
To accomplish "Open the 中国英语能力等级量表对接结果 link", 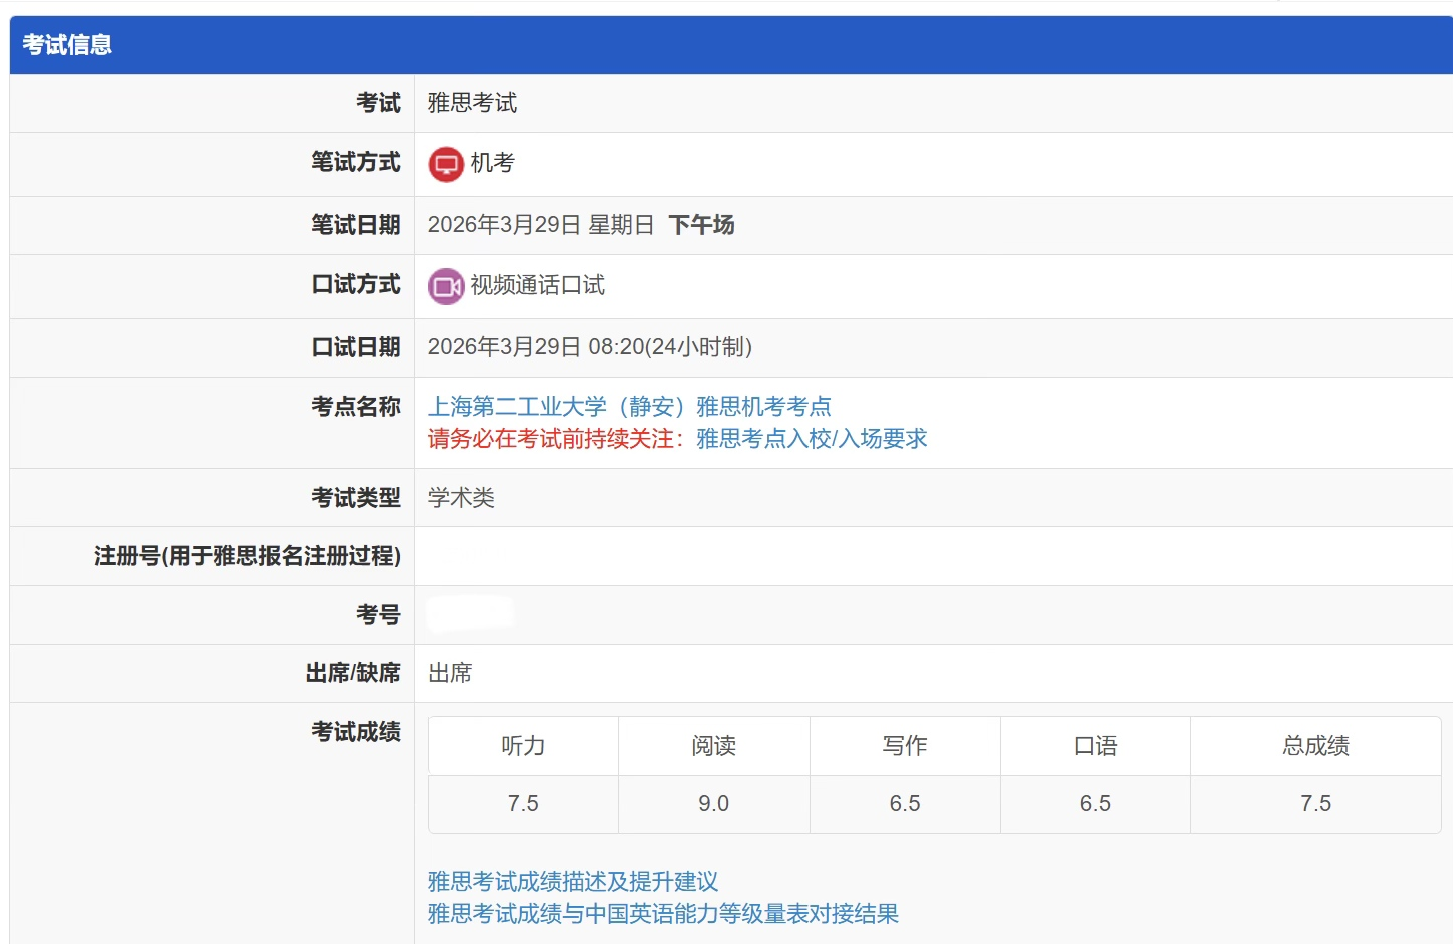I will [663, 914].
